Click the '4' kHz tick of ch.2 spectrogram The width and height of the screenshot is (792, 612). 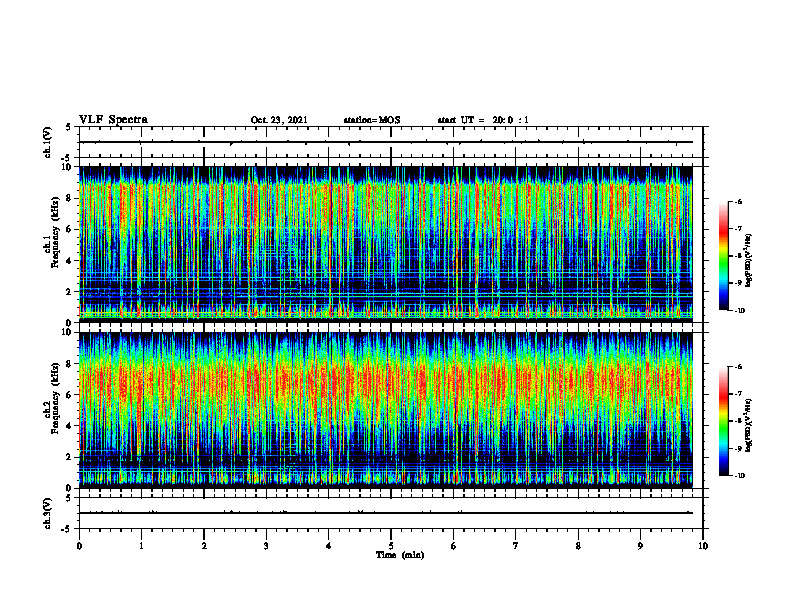tap(70, 426)
